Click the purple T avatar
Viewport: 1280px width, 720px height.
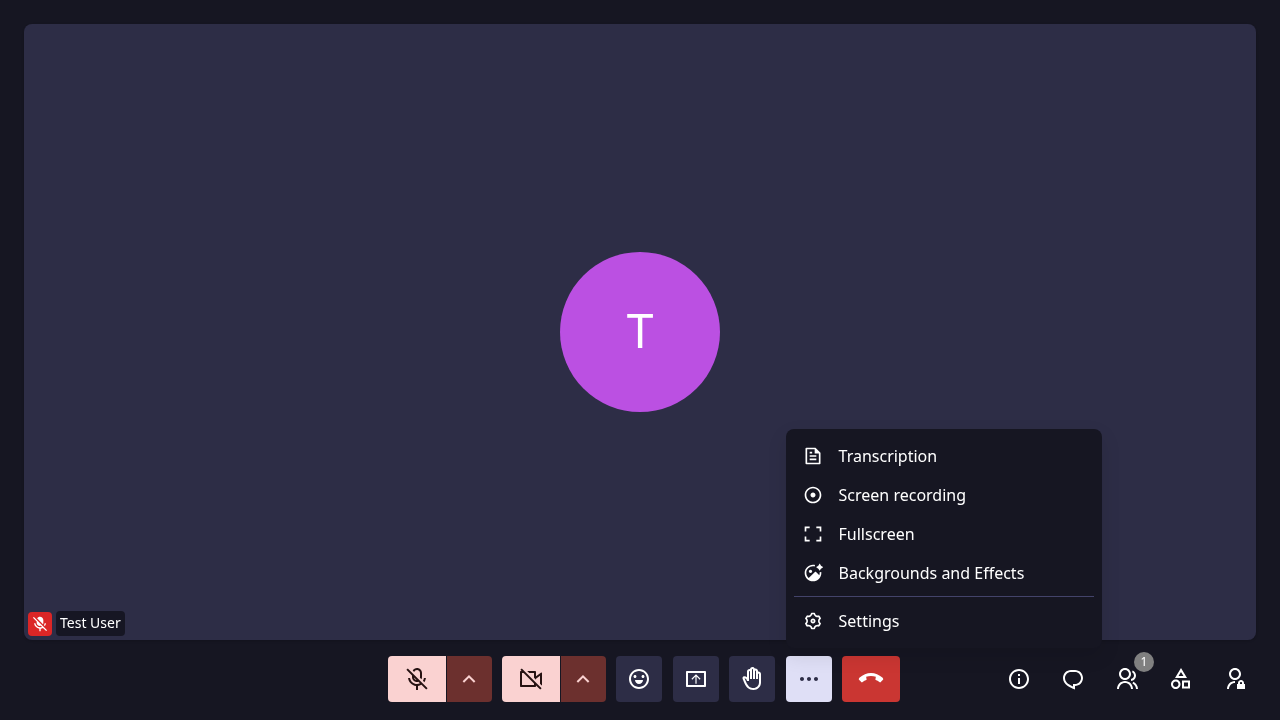[640, 332]
